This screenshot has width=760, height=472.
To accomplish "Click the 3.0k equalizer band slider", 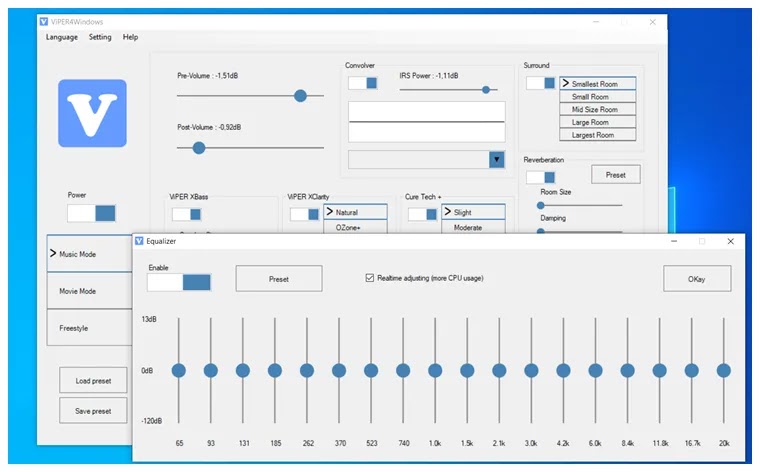I will point(531,371).
